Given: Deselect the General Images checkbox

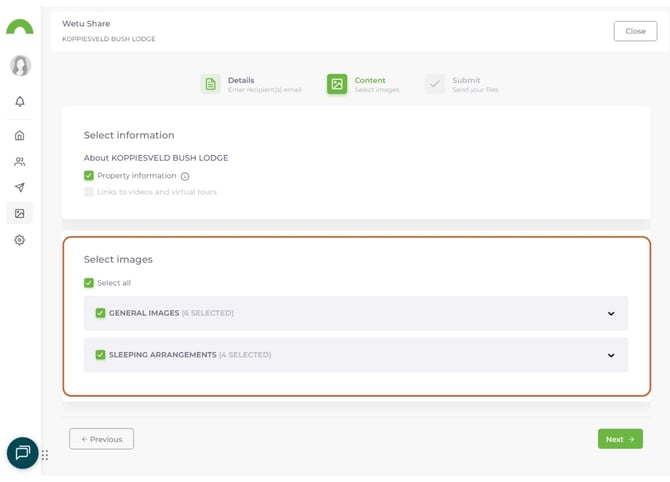Looking at the screenshot, I should 100,313.
